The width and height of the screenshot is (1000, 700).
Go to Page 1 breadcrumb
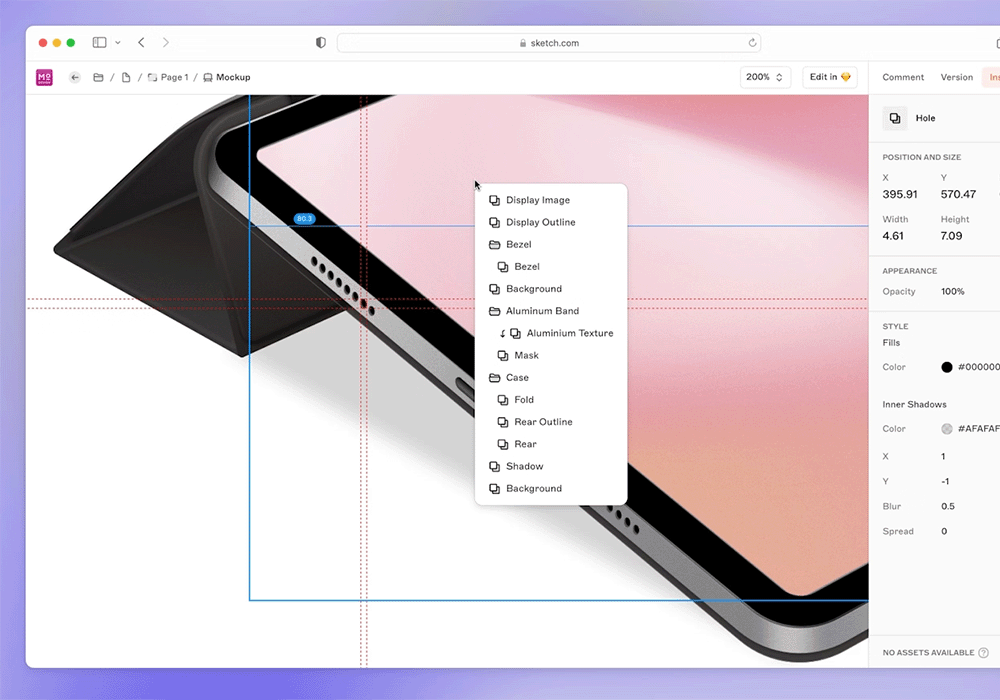[x=168, y=77]
